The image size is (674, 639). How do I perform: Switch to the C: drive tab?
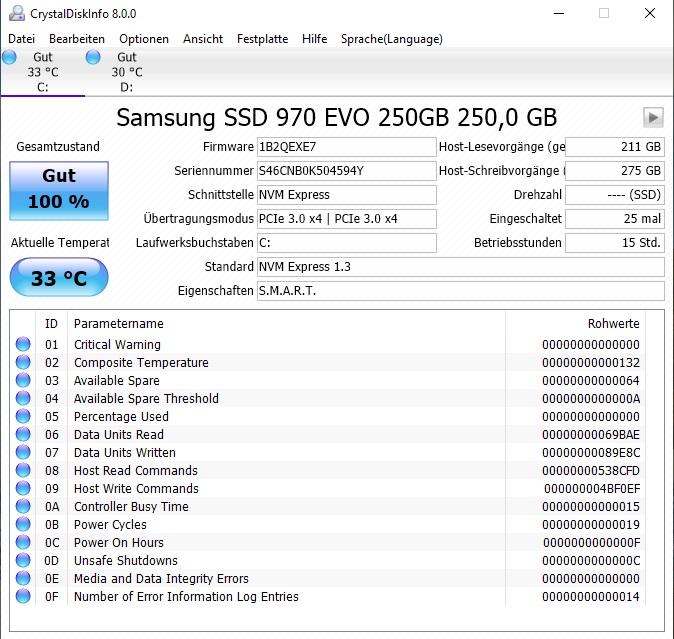pyautogui.click(x=43, y=72)
